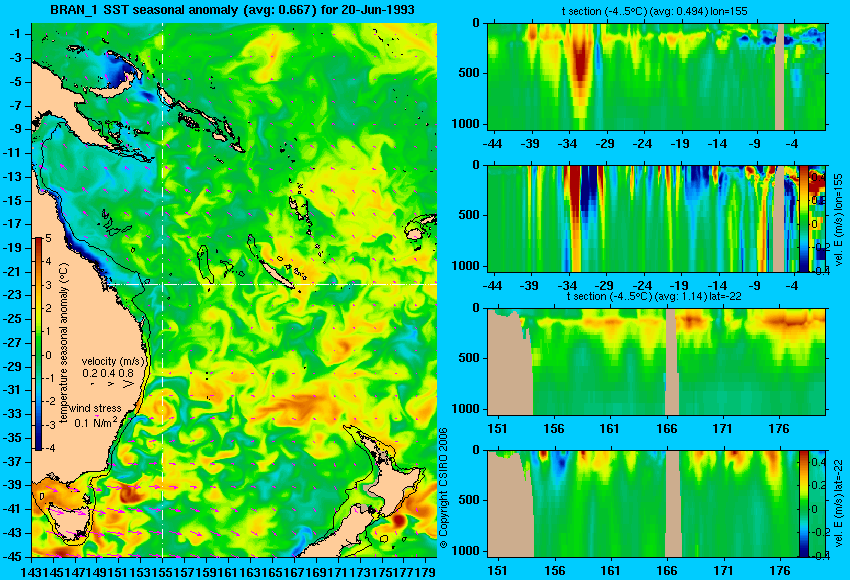
Task: Click the tan seafloor block in the lat=-22 temperature section
Action: click(508, 369)
